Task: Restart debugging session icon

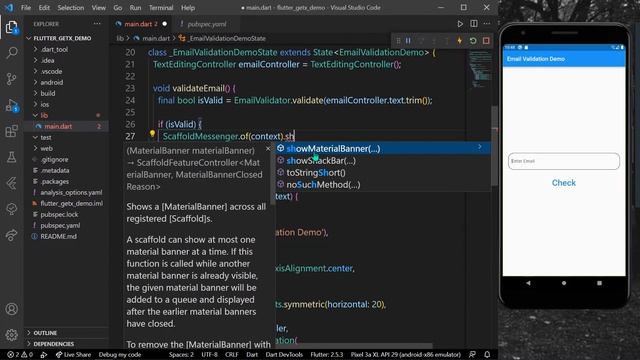Action: click(473, 41)
